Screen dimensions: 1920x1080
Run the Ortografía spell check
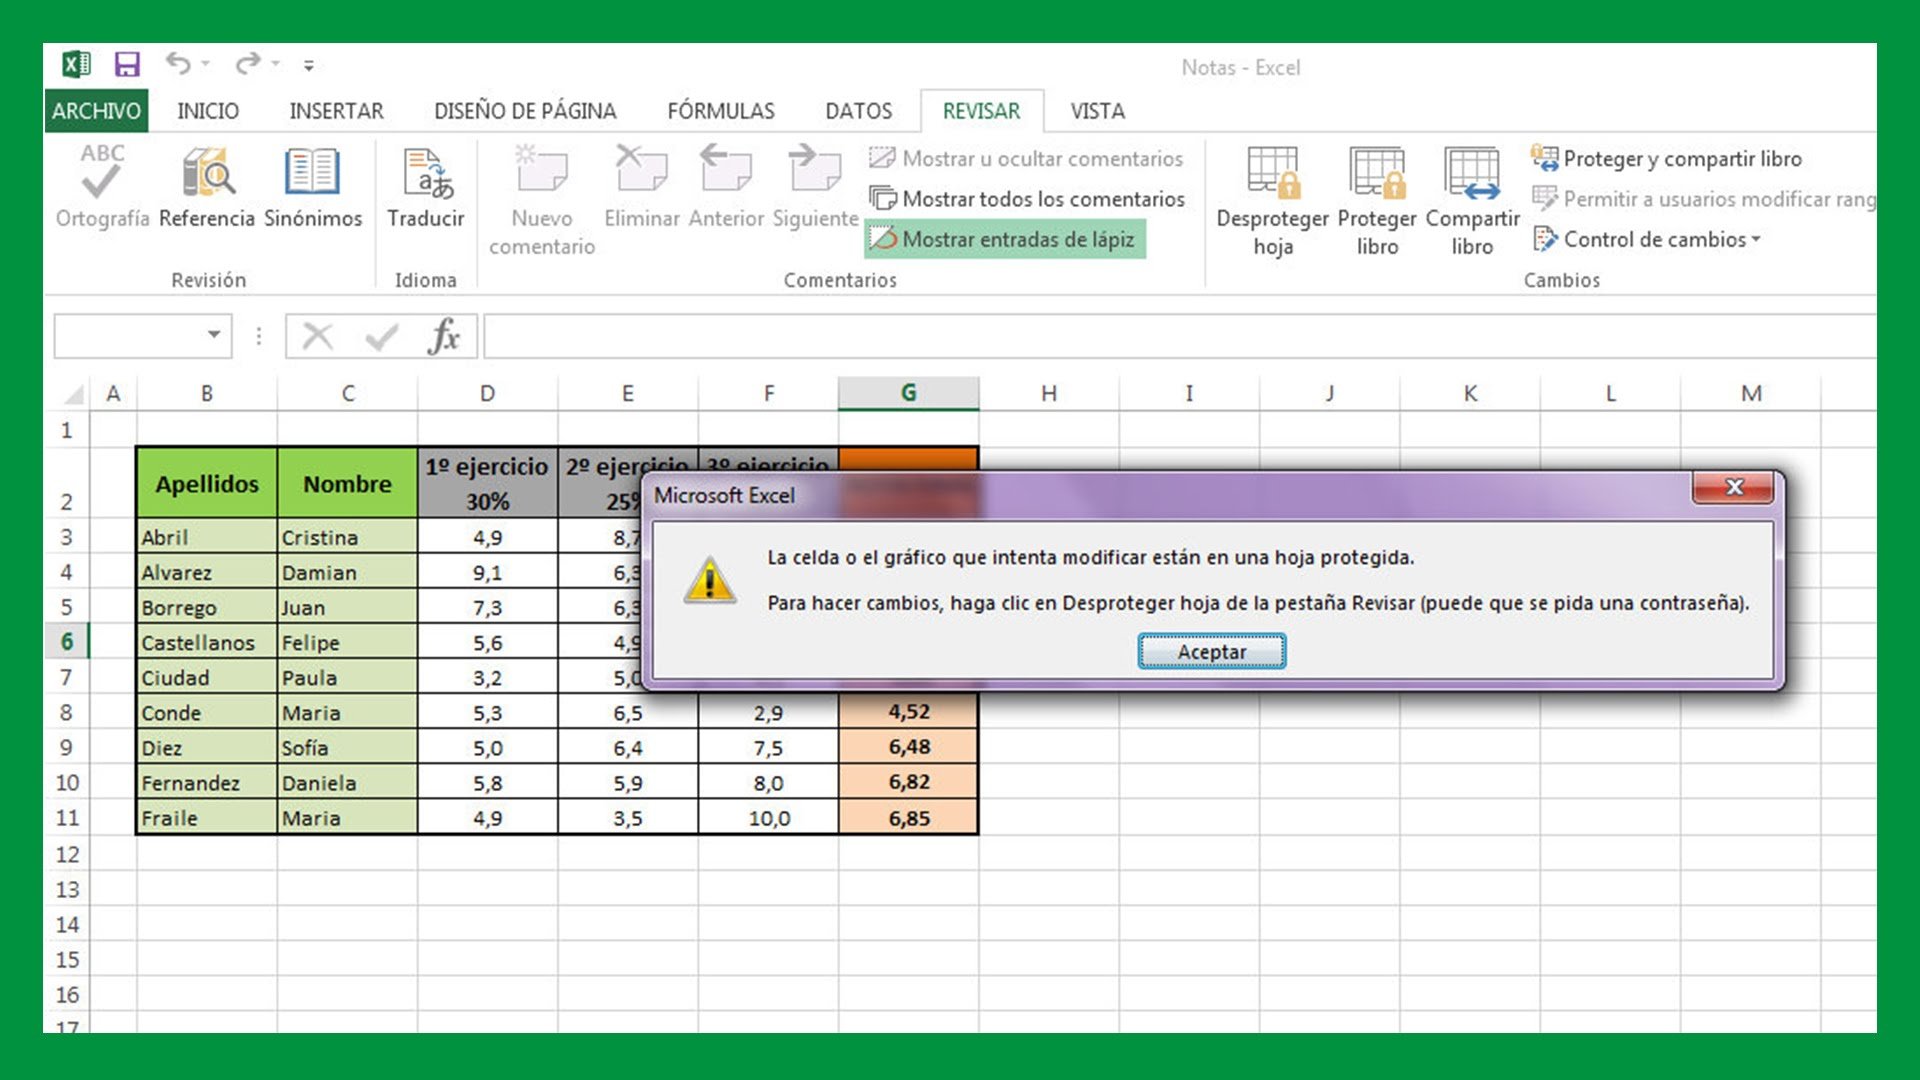(x=102, y=186)
